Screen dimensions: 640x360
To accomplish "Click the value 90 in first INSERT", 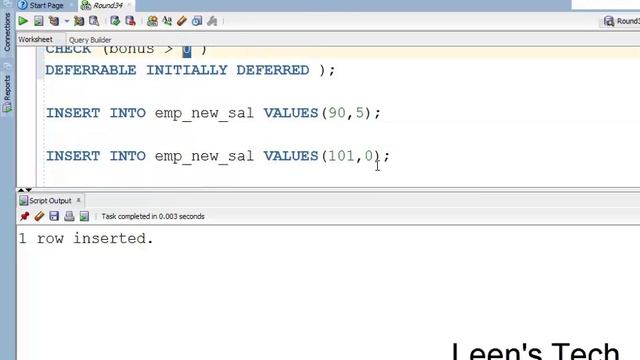I will 337,113.
